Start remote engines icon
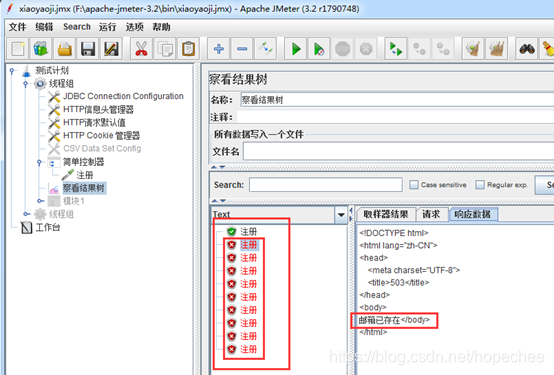 [396, 49]
